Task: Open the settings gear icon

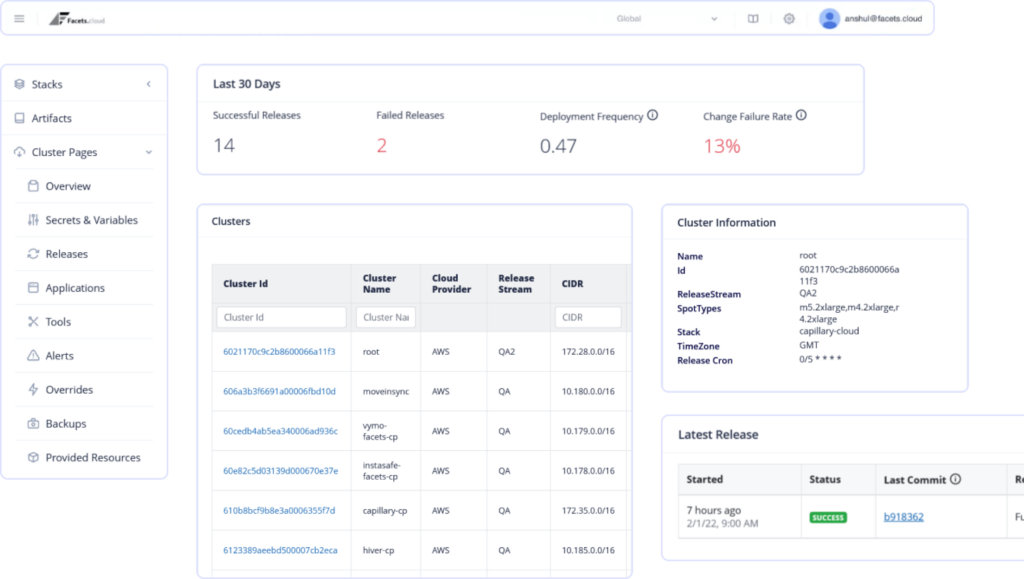Action: pyautogui.click(x=788, y=18)
